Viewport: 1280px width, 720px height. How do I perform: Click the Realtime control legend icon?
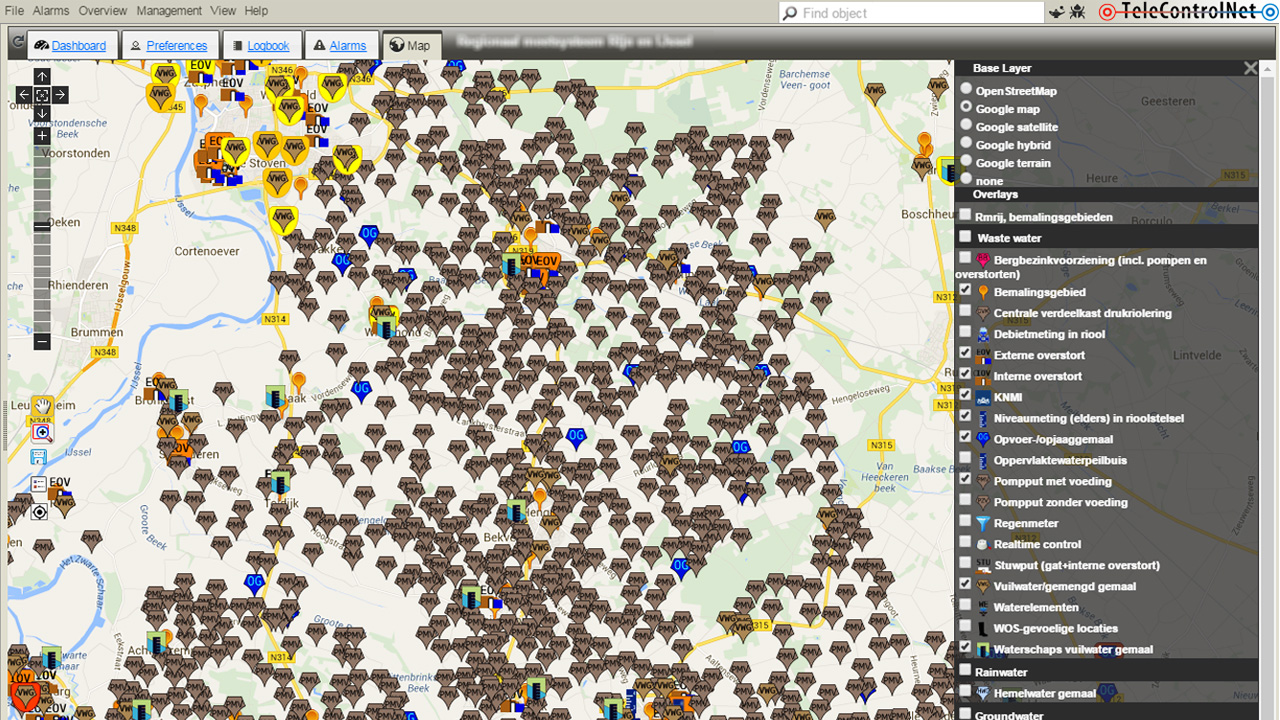[x=983, y=544]
